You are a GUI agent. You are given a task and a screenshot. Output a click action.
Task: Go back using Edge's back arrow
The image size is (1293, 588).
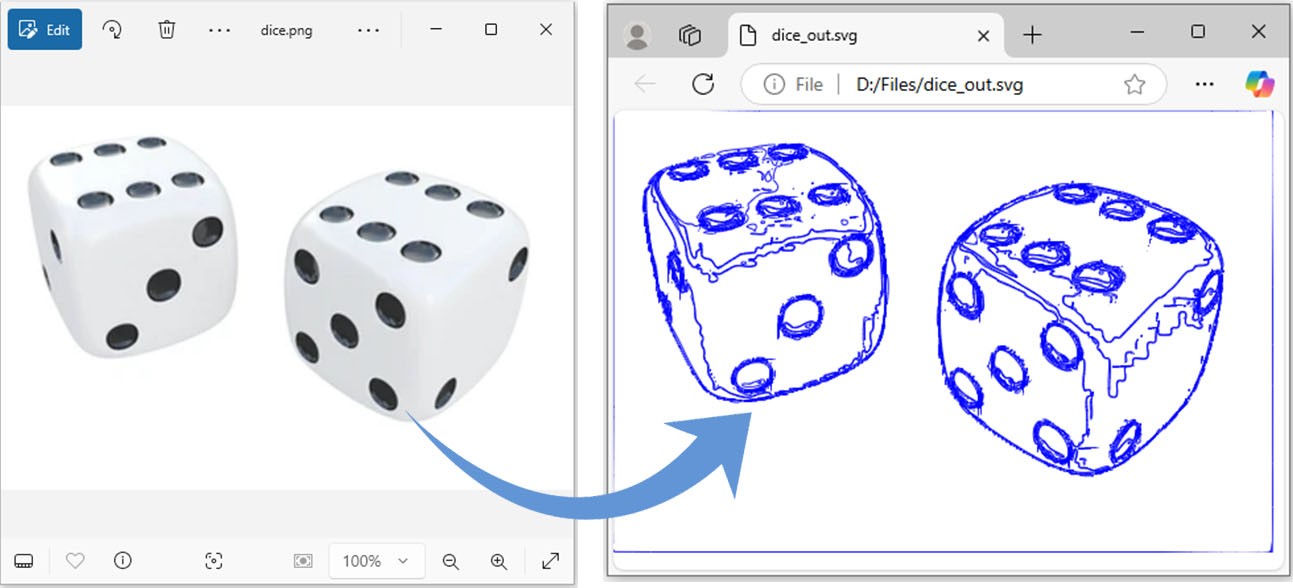coord(645,84)
